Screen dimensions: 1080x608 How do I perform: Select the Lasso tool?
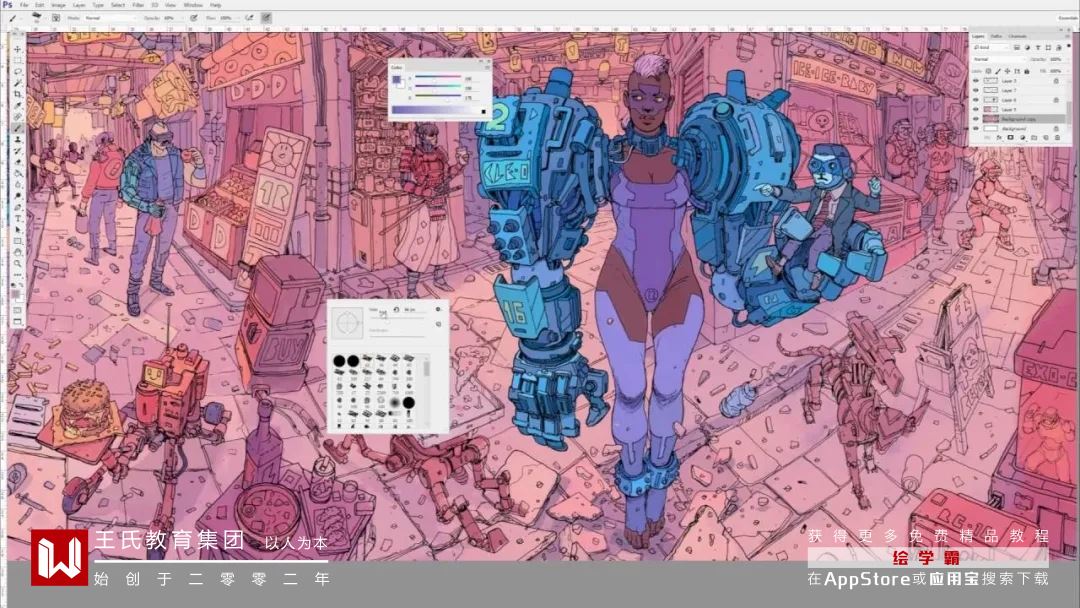(17, 72)
